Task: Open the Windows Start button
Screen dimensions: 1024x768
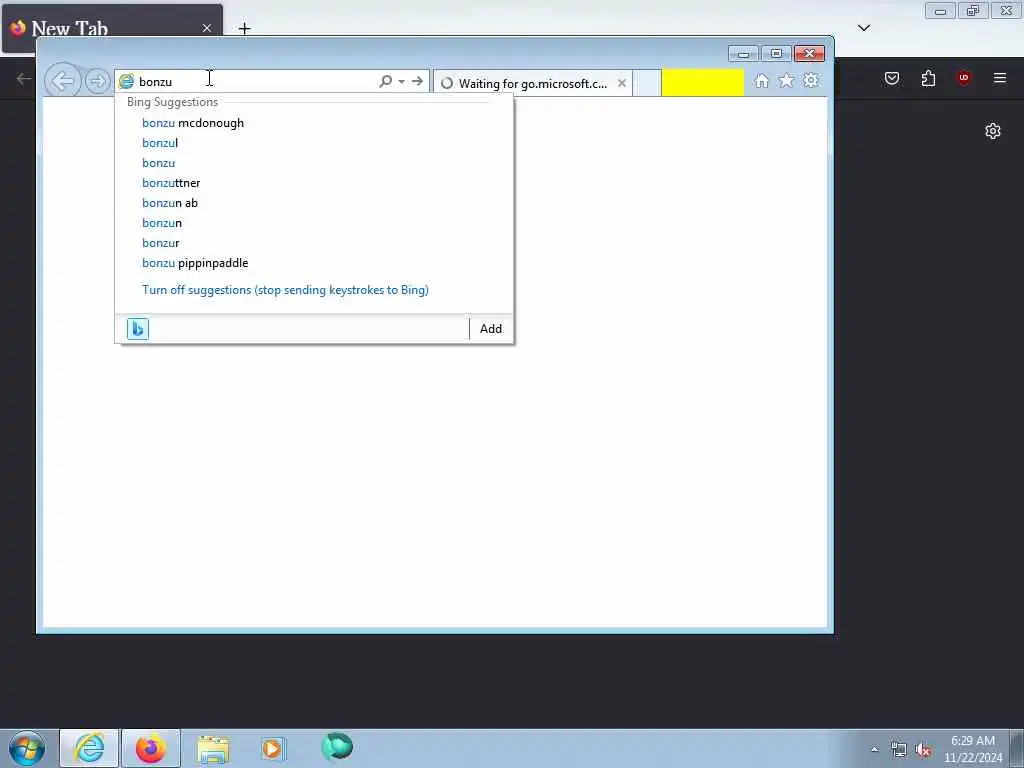Action: [27, 748]
